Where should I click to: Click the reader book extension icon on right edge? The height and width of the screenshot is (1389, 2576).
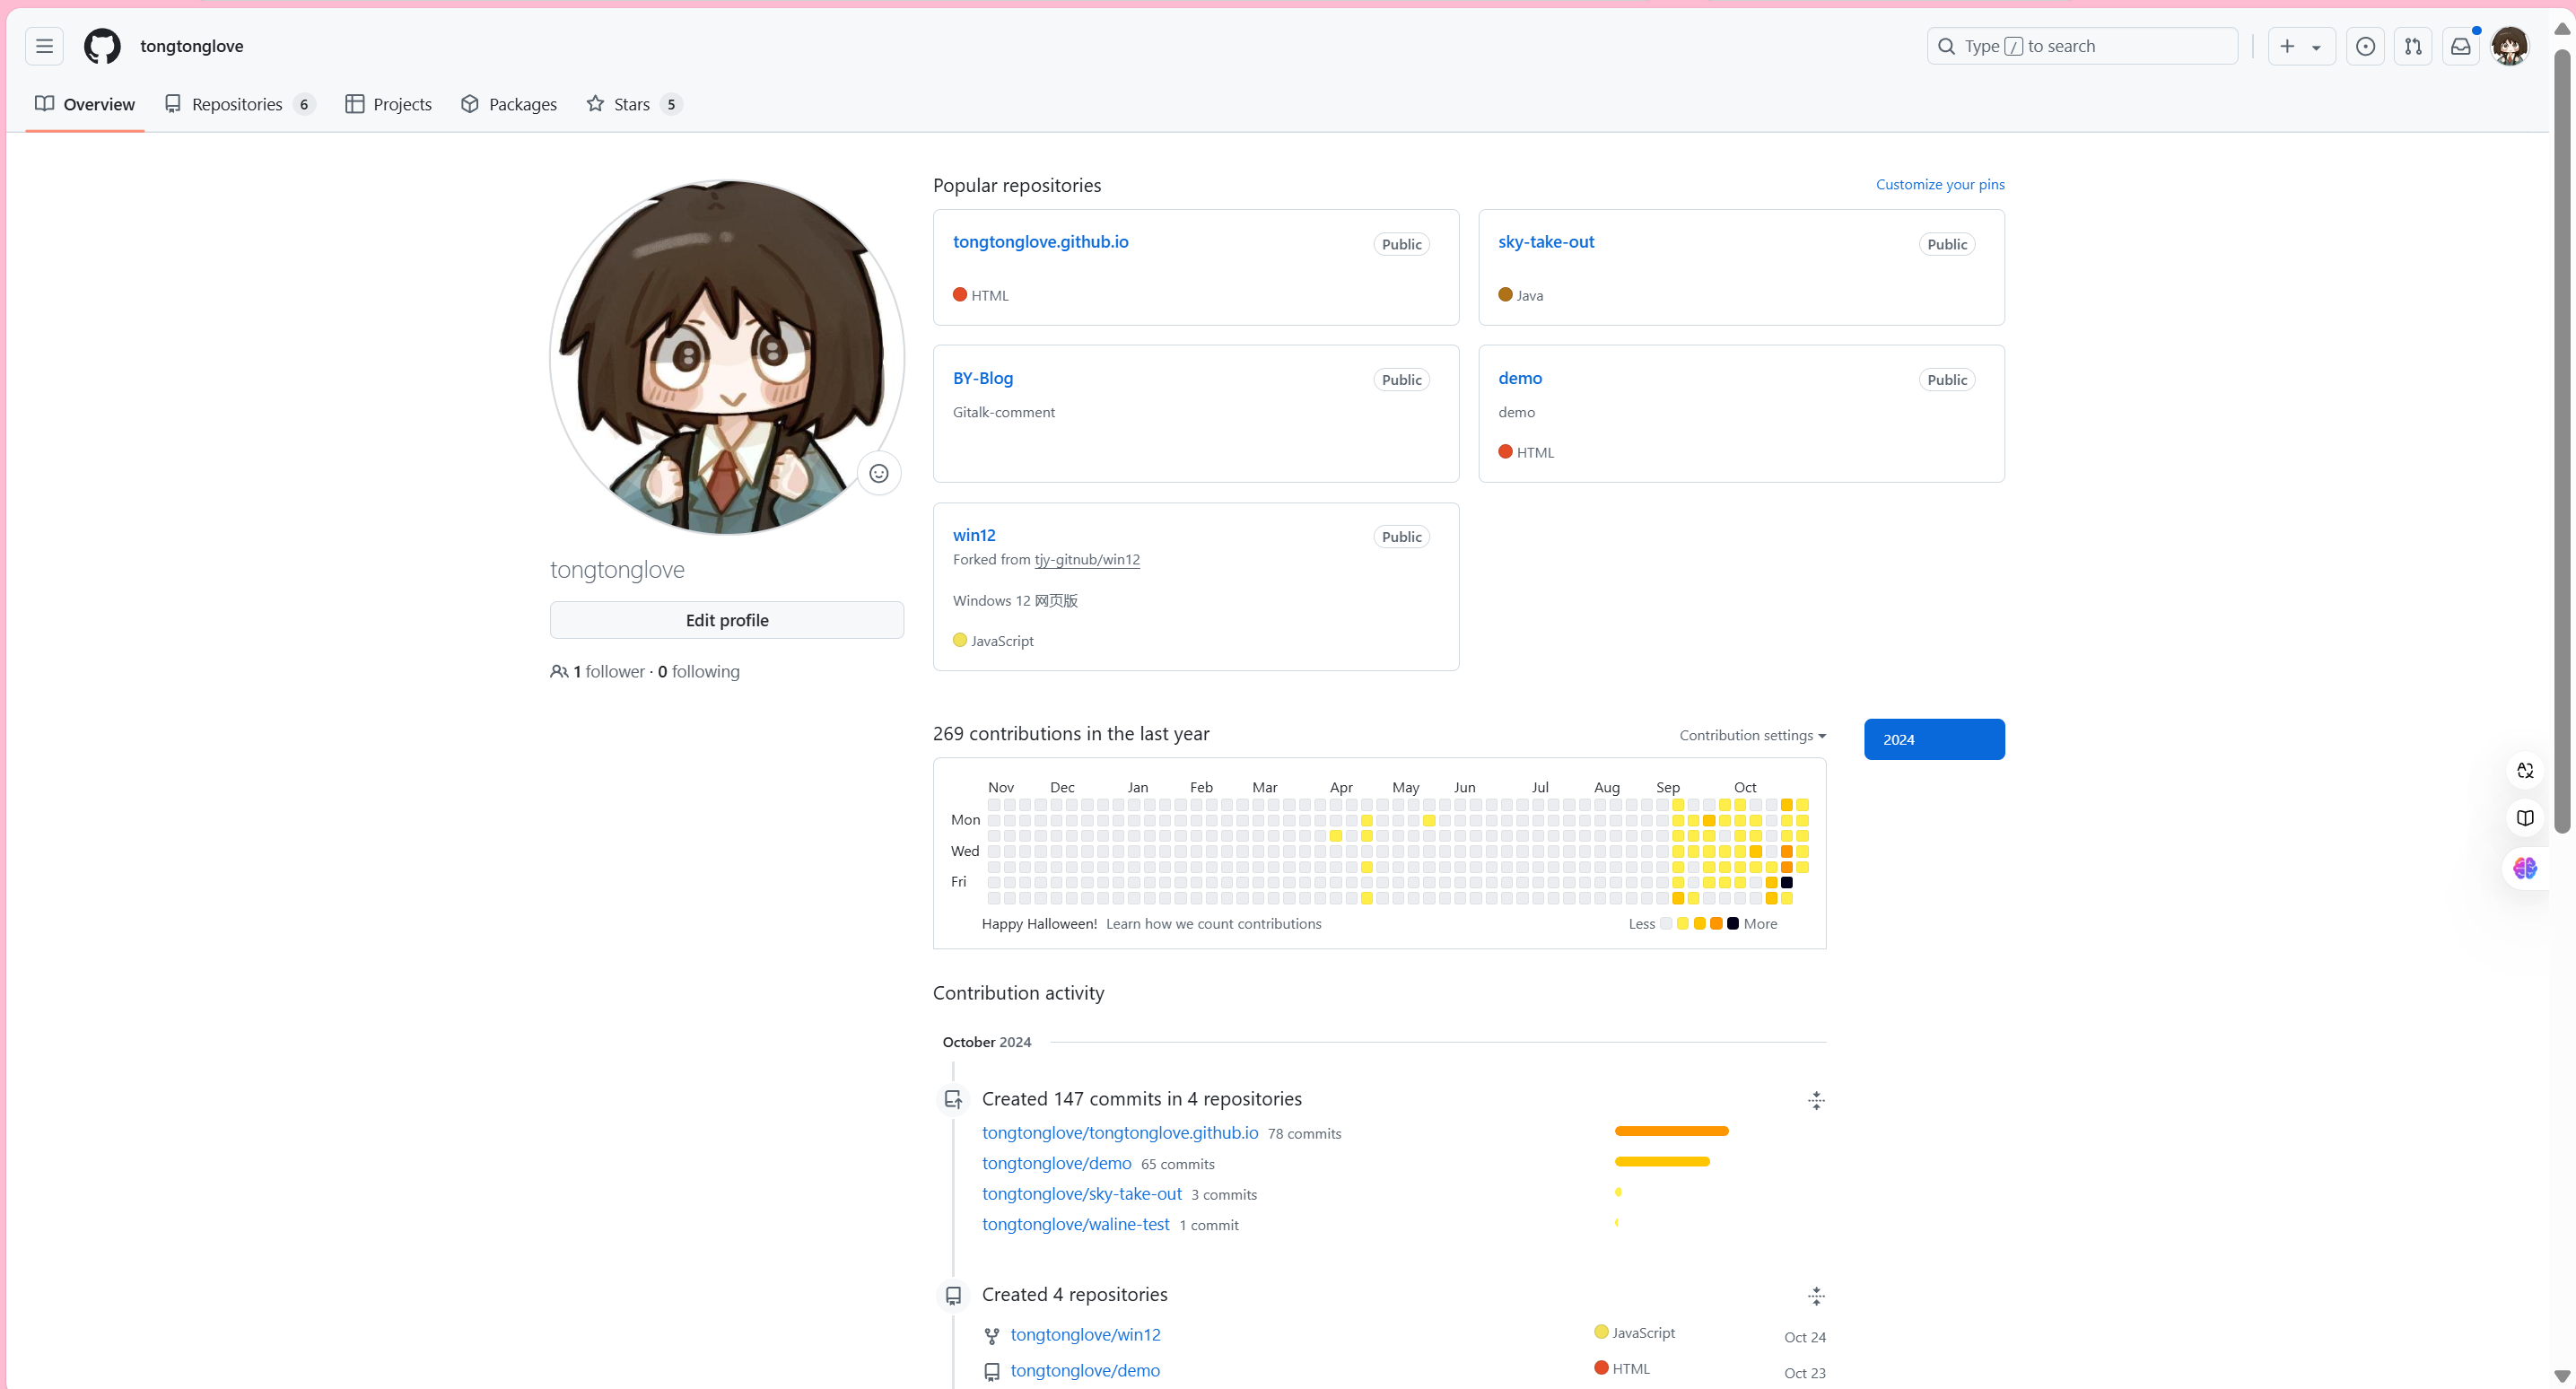tap(2525, 818)
